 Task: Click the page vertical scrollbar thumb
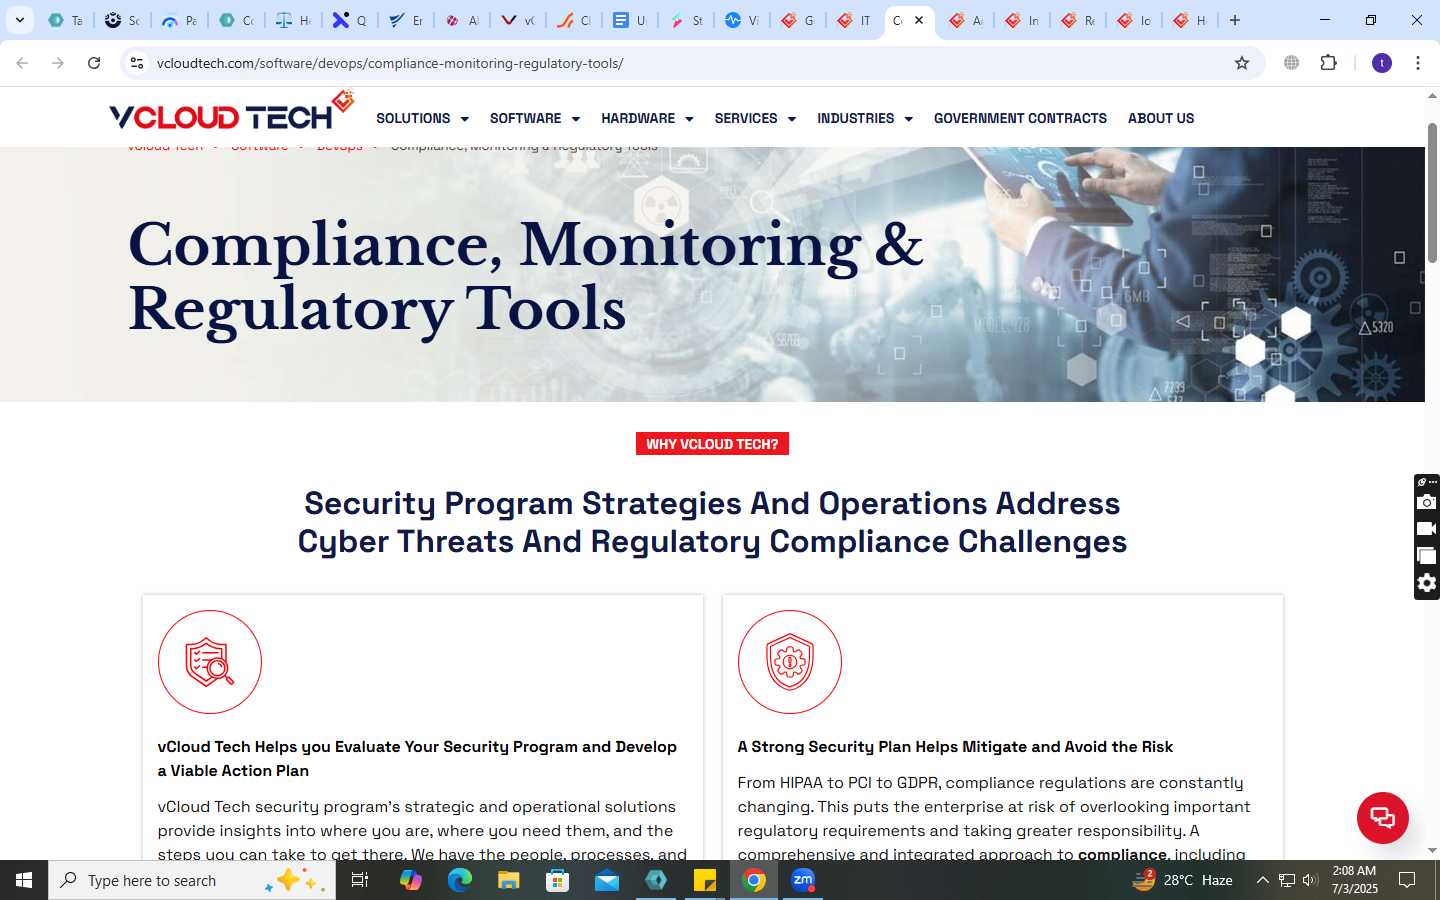pyautogui.click(x=1432, y=192)
